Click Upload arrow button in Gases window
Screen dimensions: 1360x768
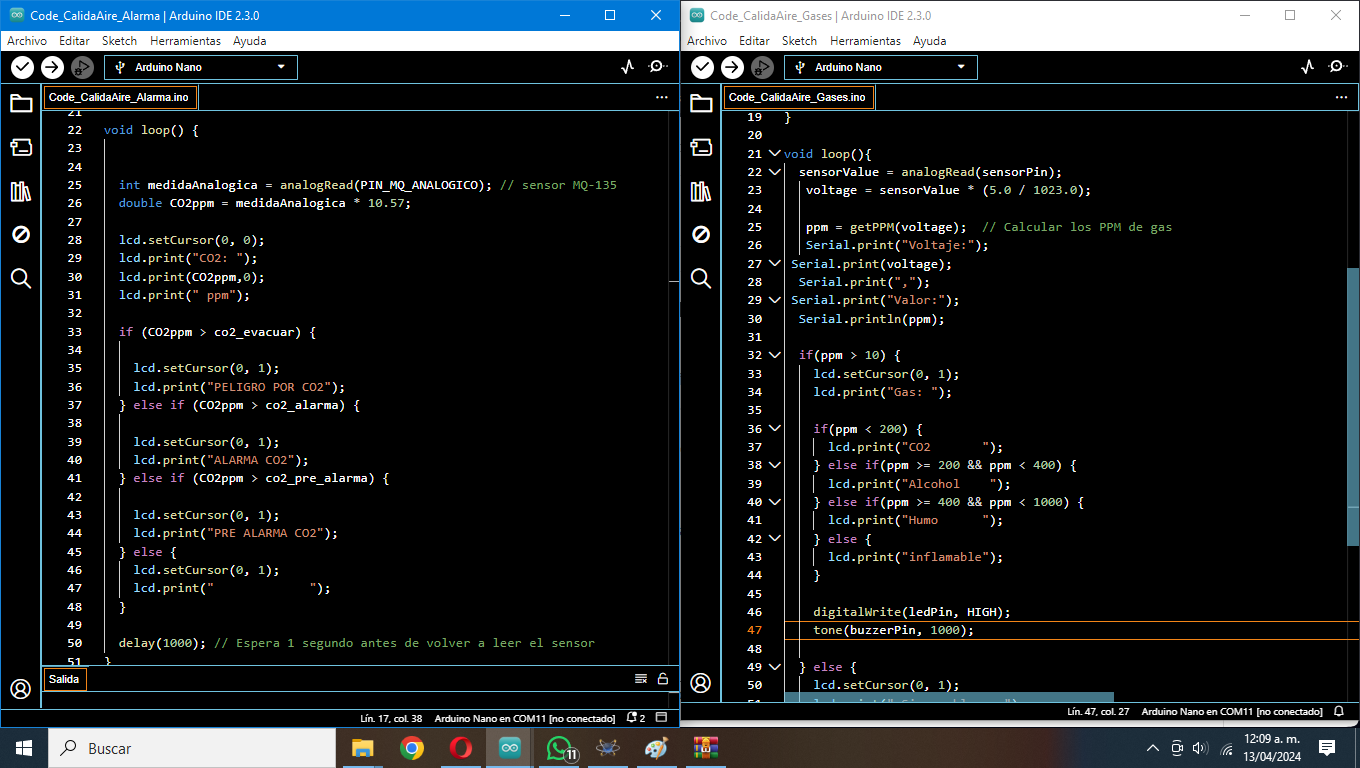tap(732, 67)
